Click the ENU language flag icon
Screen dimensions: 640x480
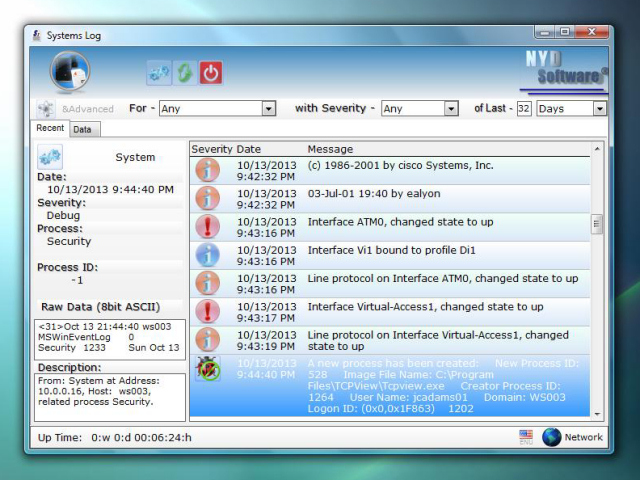tap(526, 437)
